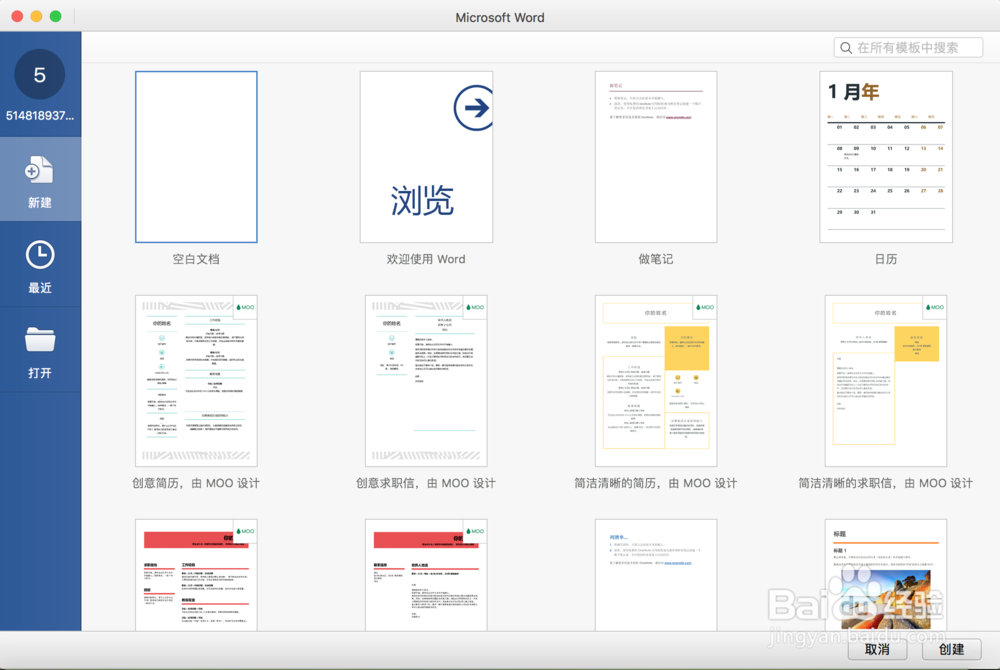Click the 创建 (Create) button
The height and width of the screenshot is (670, 1000).
coord(952,649)
